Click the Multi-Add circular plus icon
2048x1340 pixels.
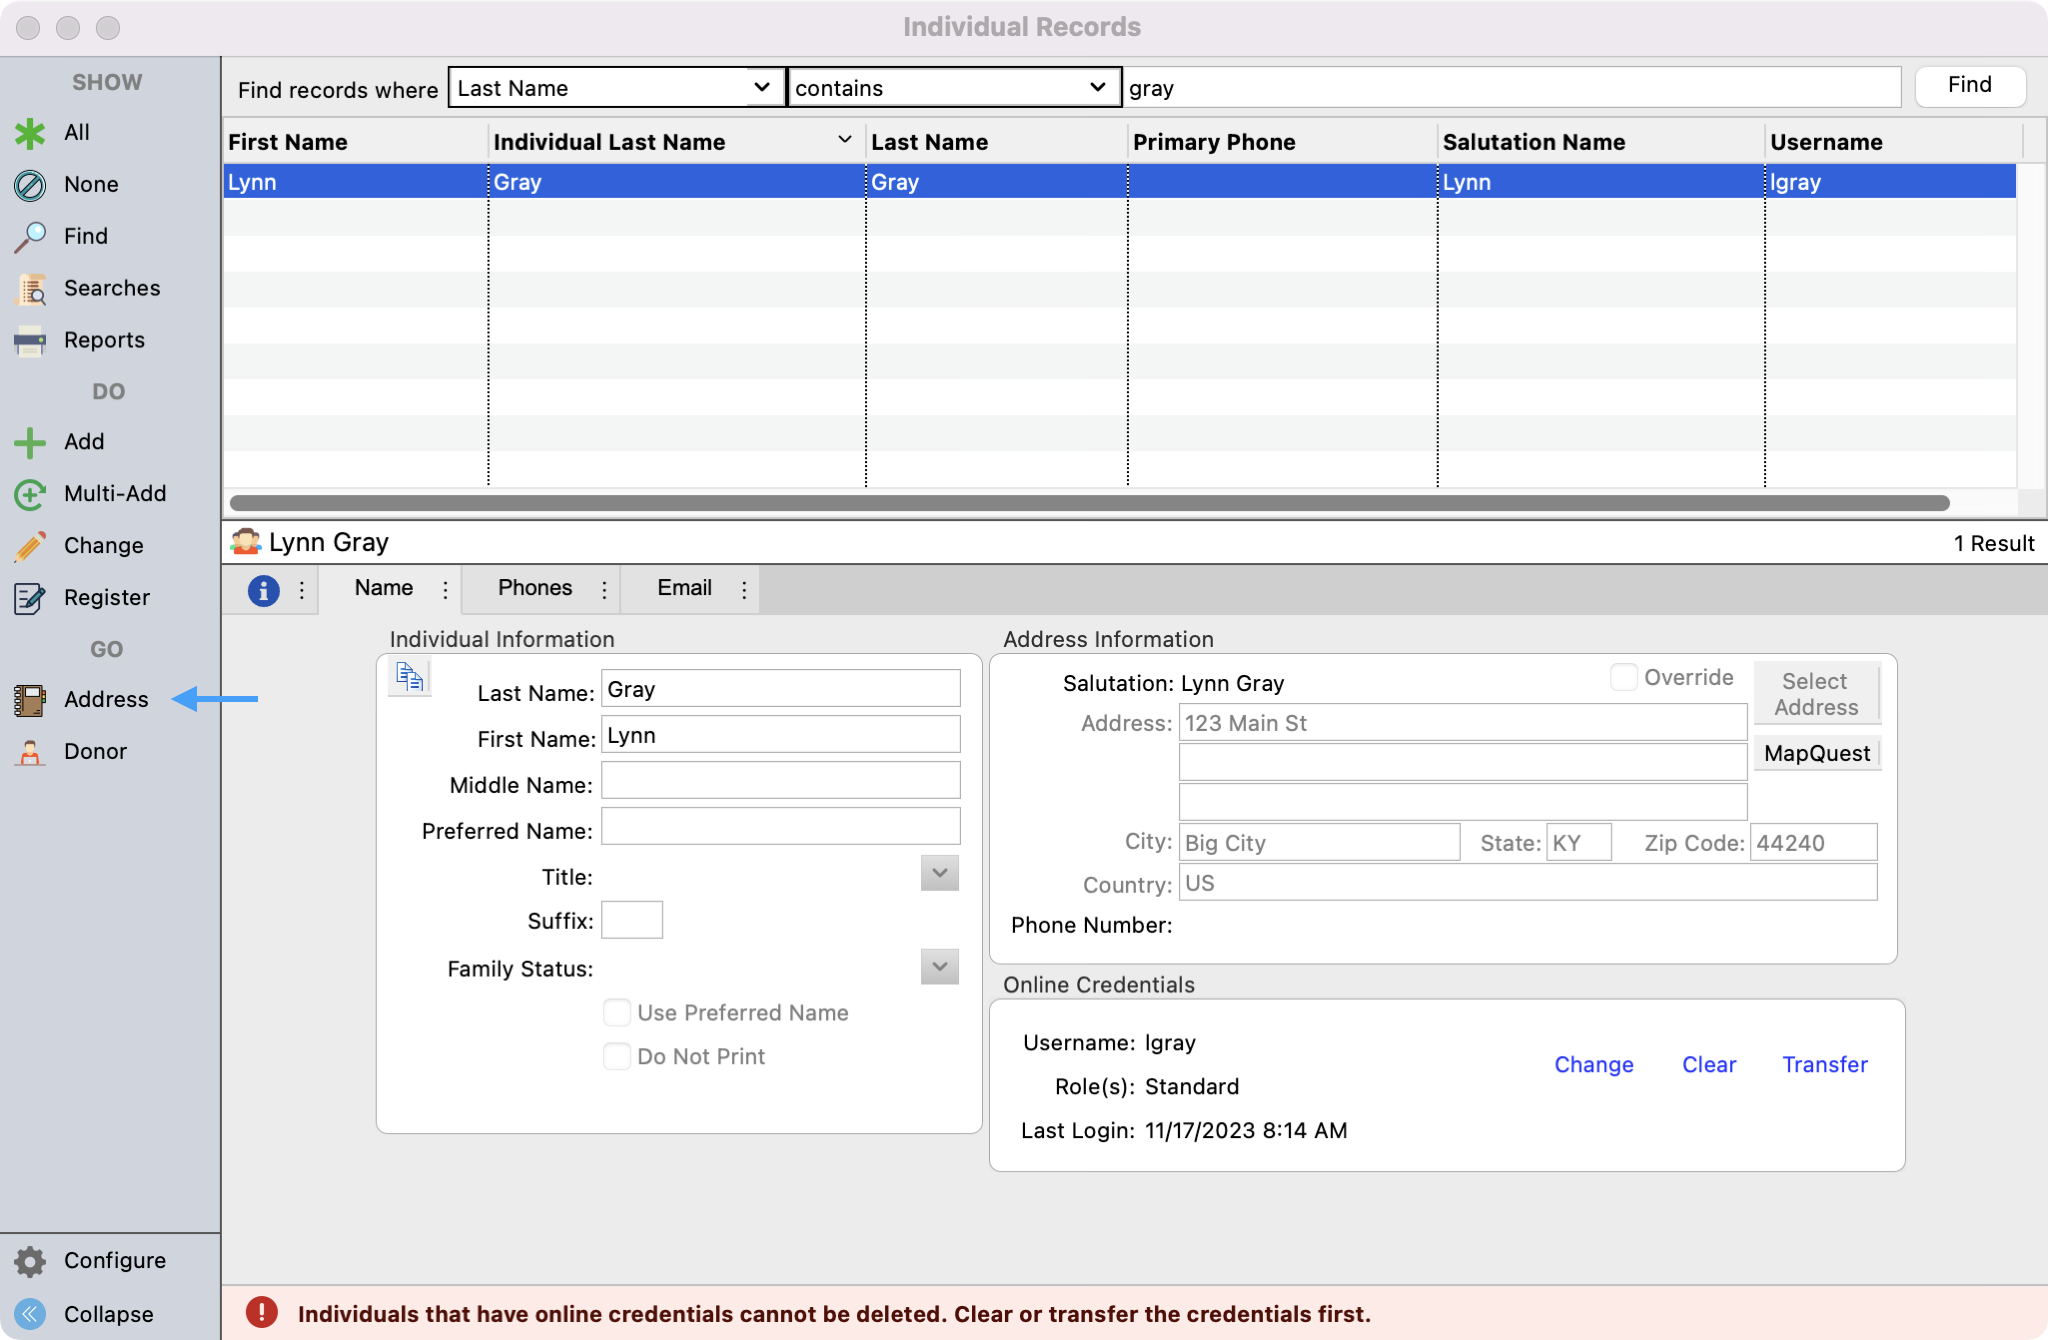click(30, 494)
